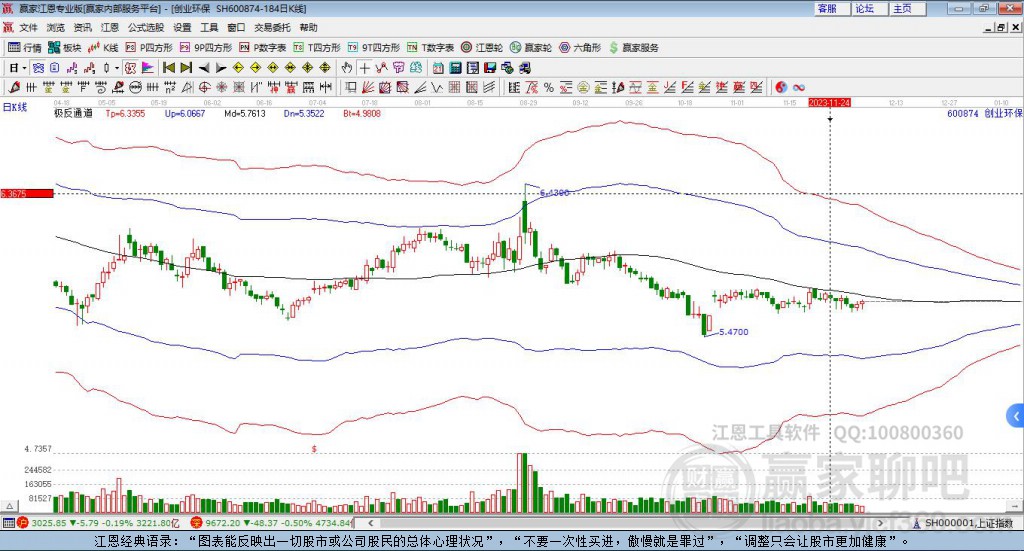Open the 浏览 menu
This screenshot has height=551, width=1024.
pyautogui.click(x=56, y=27)
